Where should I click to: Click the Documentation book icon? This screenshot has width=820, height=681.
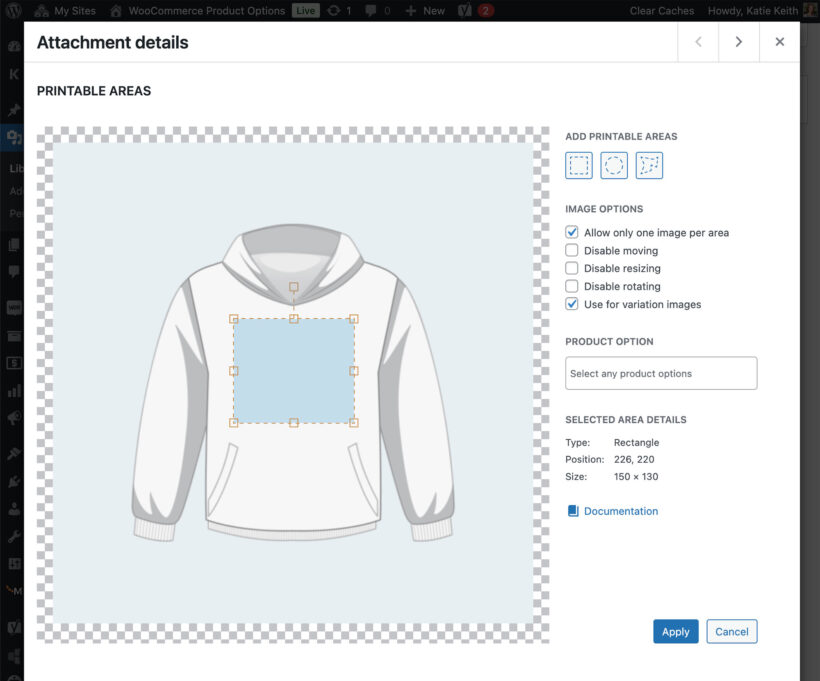coord(573,511)
